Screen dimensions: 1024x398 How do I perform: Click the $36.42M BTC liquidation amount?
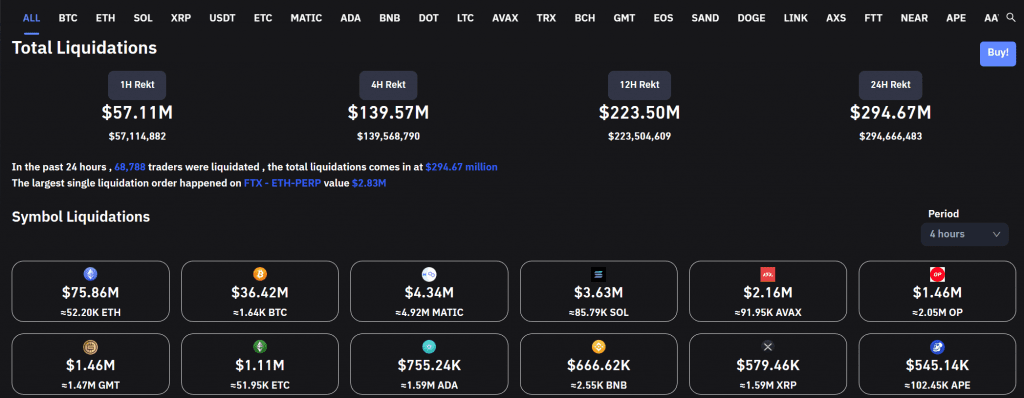coord(259,293)
